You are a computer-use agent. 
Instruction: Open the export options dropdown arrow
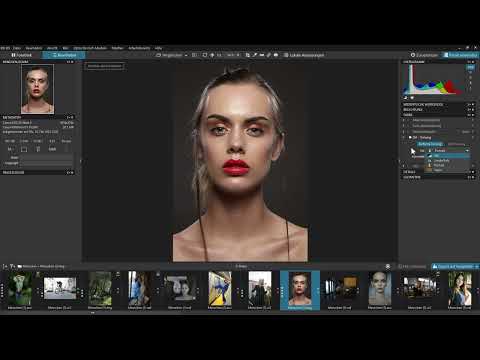477,266
